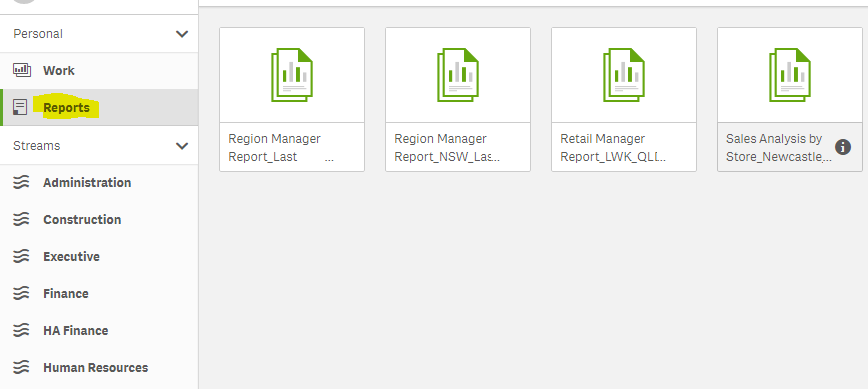Click the Administration stream wave icon
868x389 pixels.
pyautogui.click(x=21, y=183)
